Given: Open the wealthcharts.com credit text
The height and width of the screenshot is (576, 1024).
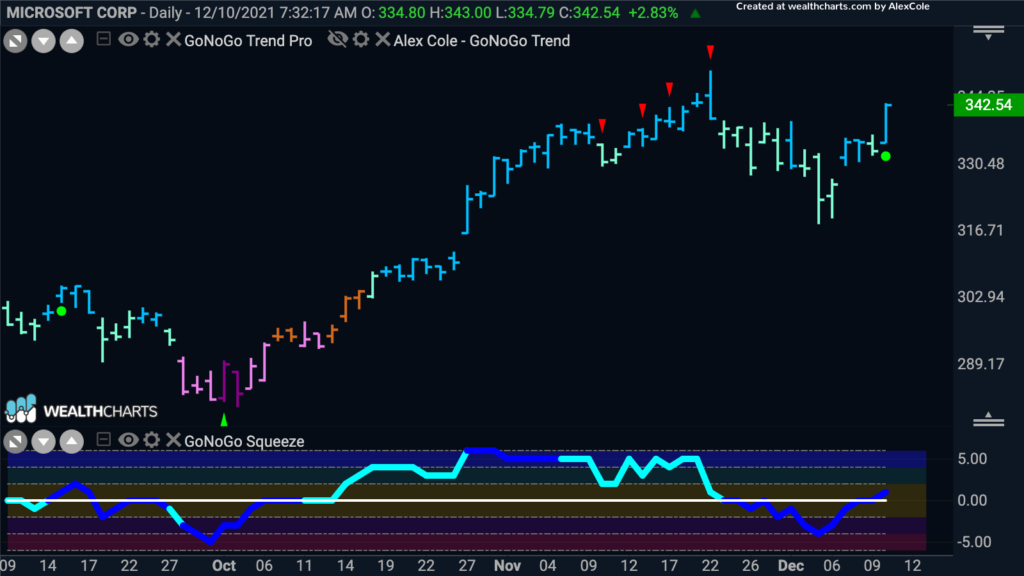Looking at the screenshot, I should coord(833,7).
